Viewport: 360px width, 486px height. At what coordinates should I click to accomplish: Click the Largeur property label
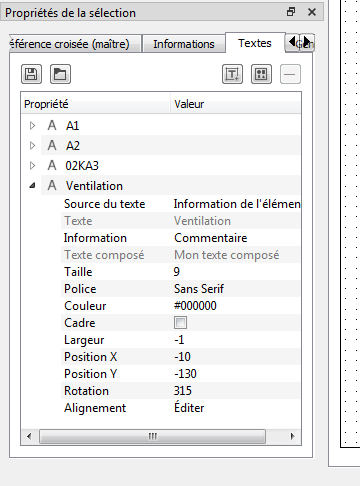[x=84, y=340]
